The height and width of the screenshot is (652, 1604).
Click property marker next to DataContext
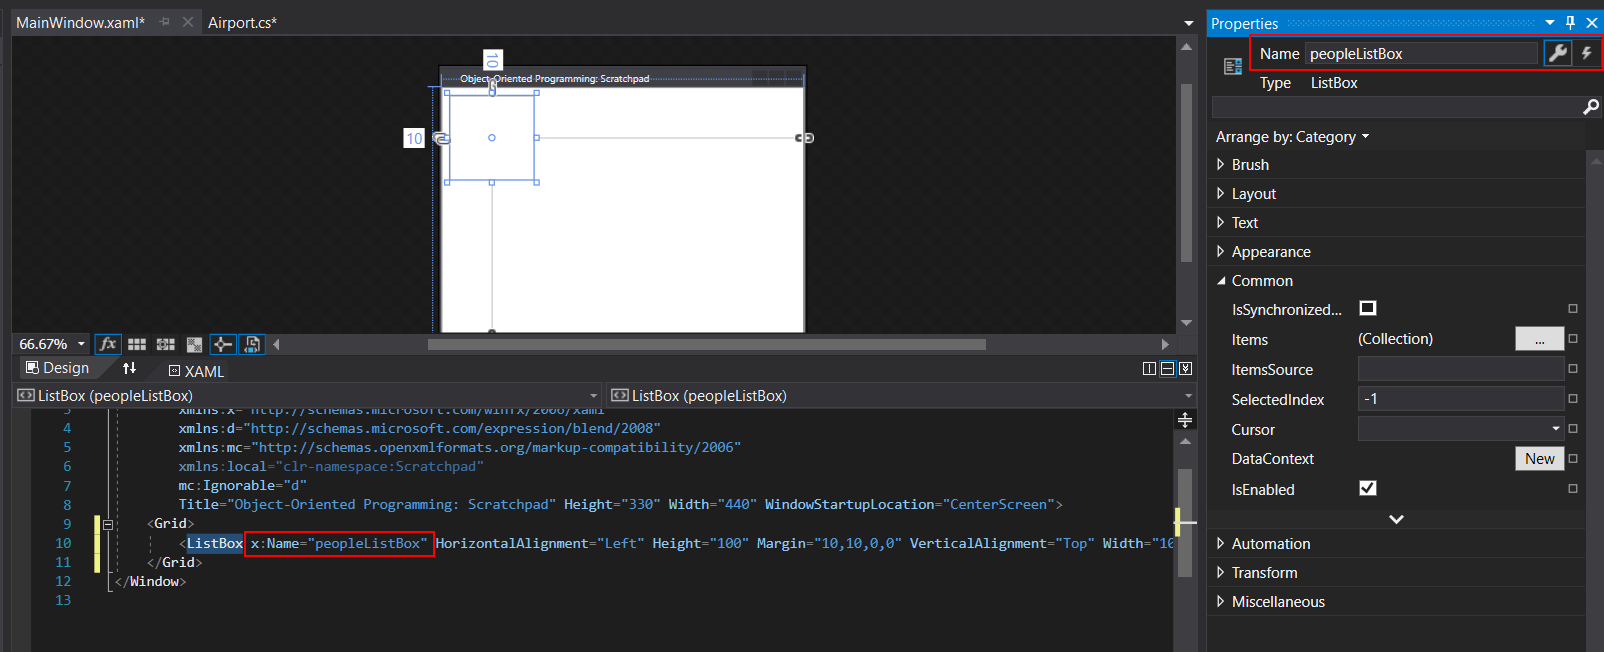[x=1572, y=459]
